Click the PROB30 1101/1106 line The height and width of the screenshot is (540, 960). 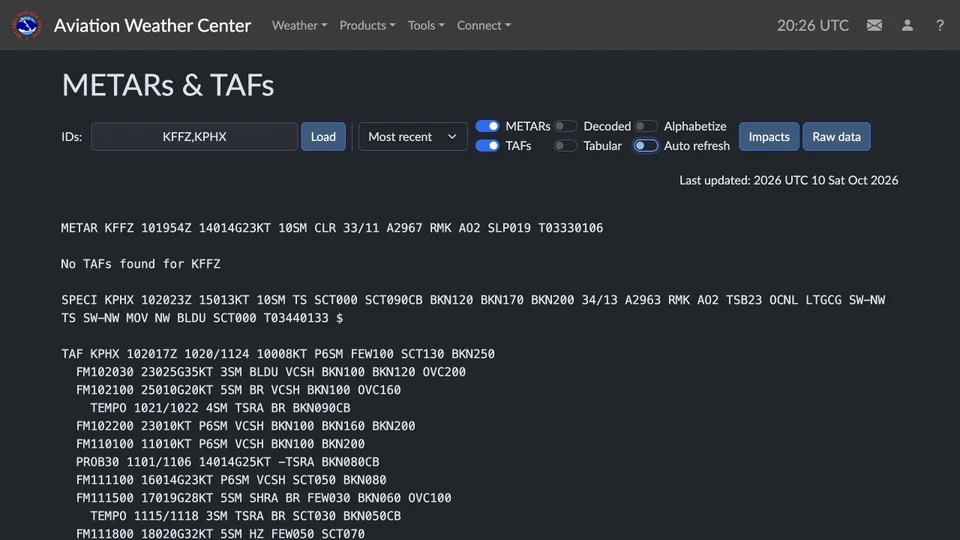pos(228,462)
